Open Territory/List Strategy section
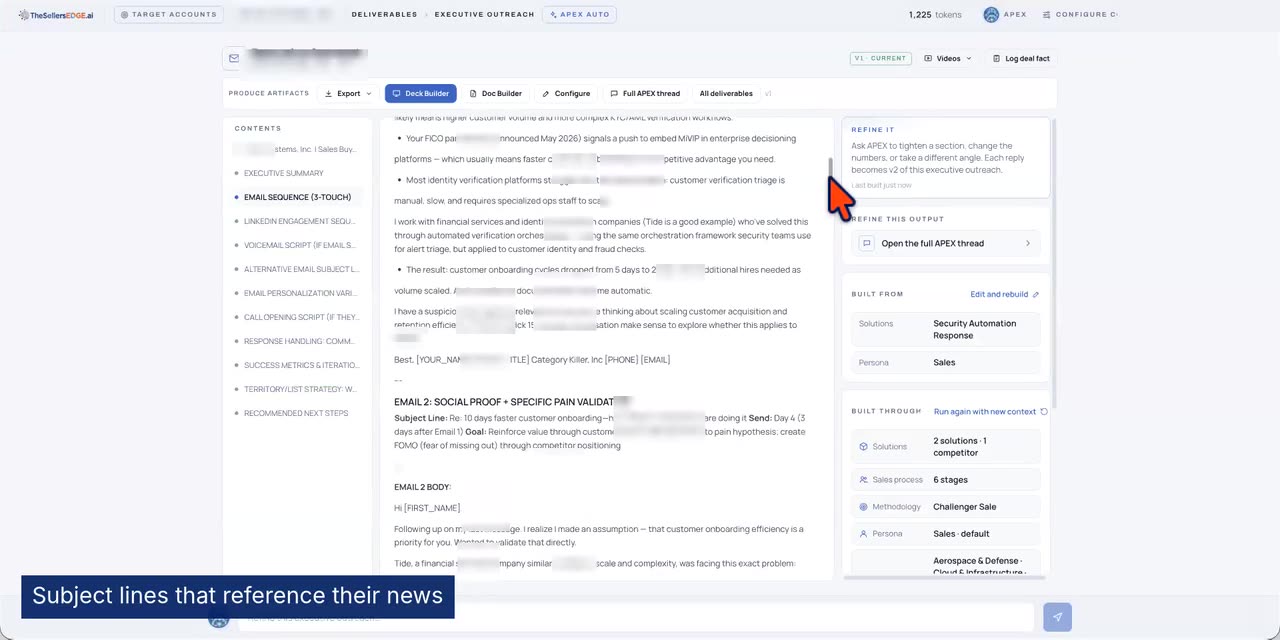1280x640 pixels. [300, 389]
